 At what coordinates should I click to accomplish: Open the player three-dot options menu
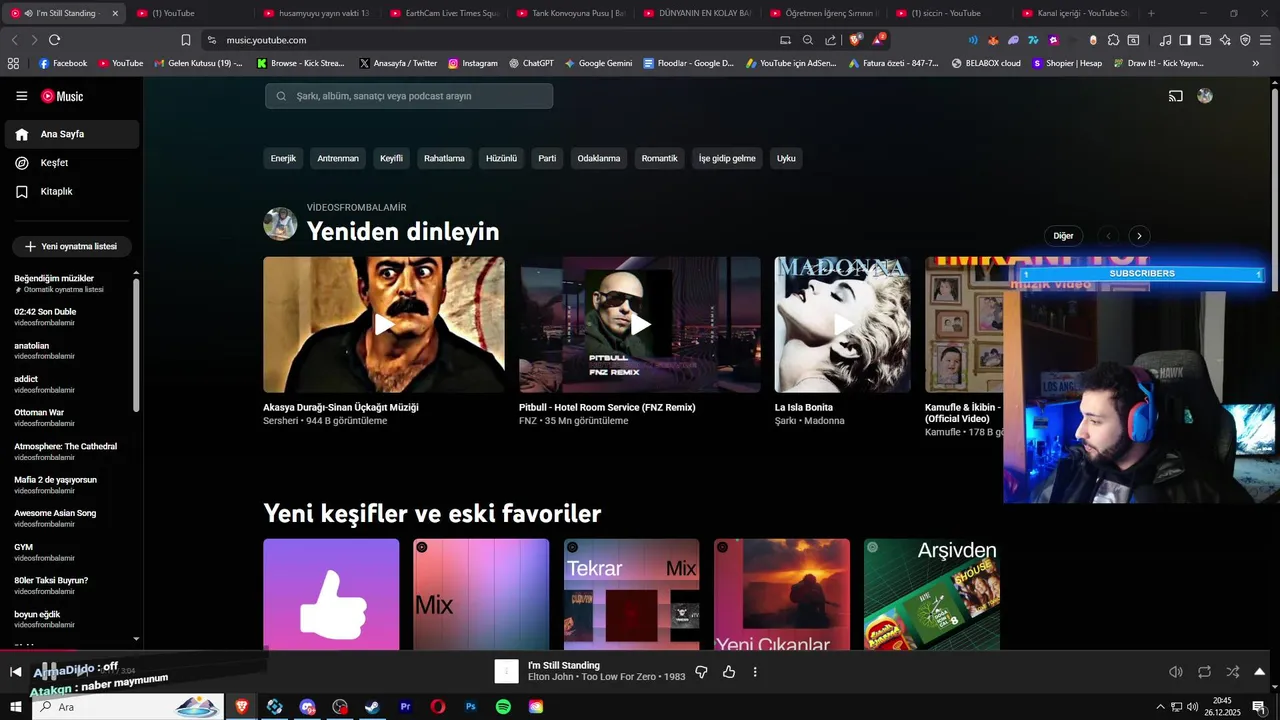(755, 672)
